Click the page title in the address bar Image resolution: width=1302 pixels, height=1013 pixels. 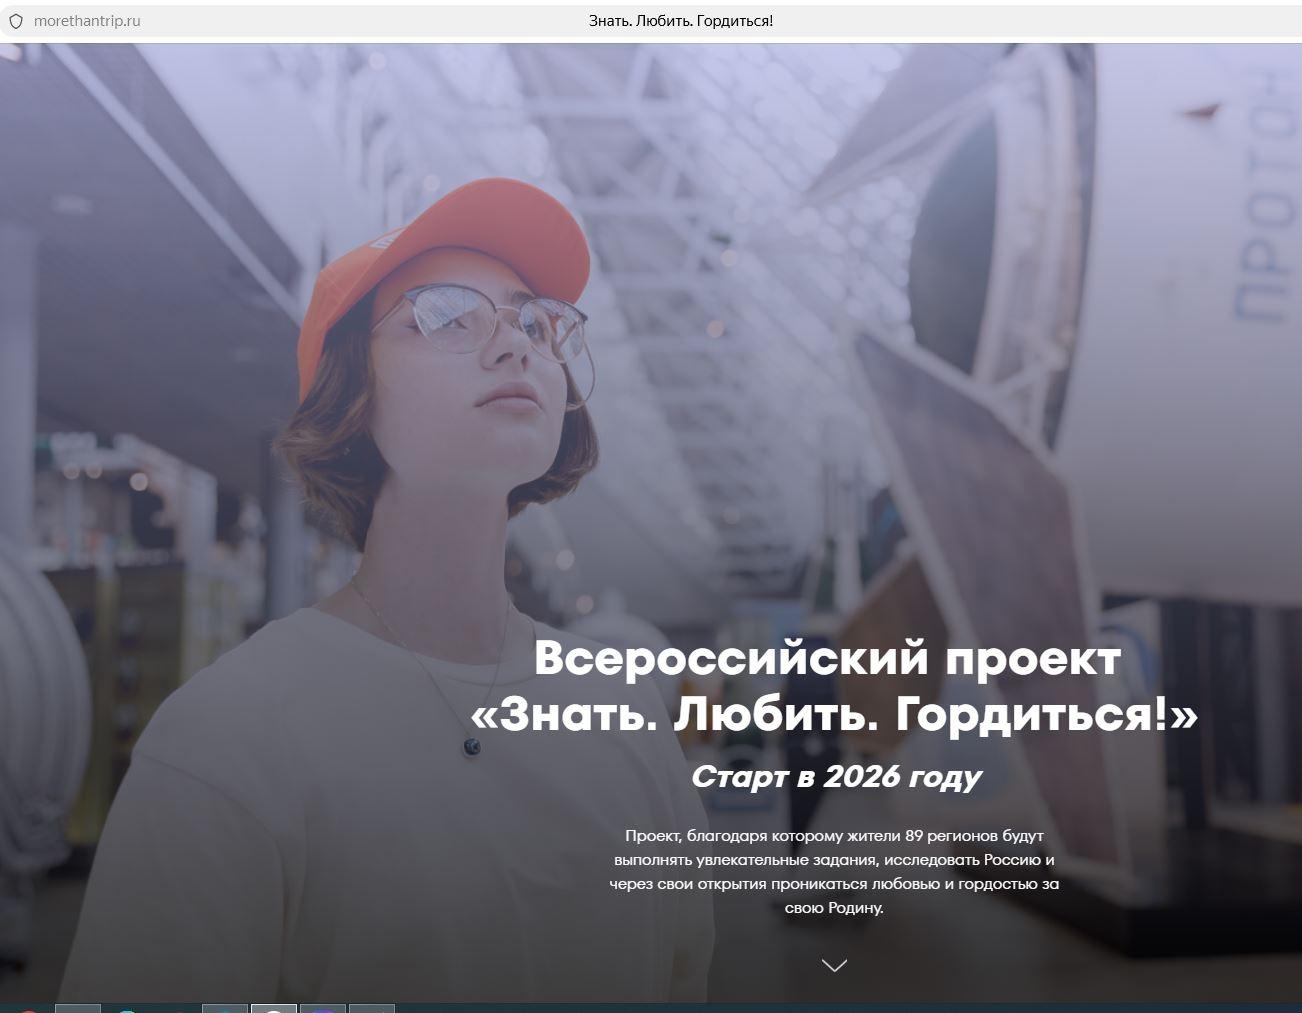(x=680, y=21)
